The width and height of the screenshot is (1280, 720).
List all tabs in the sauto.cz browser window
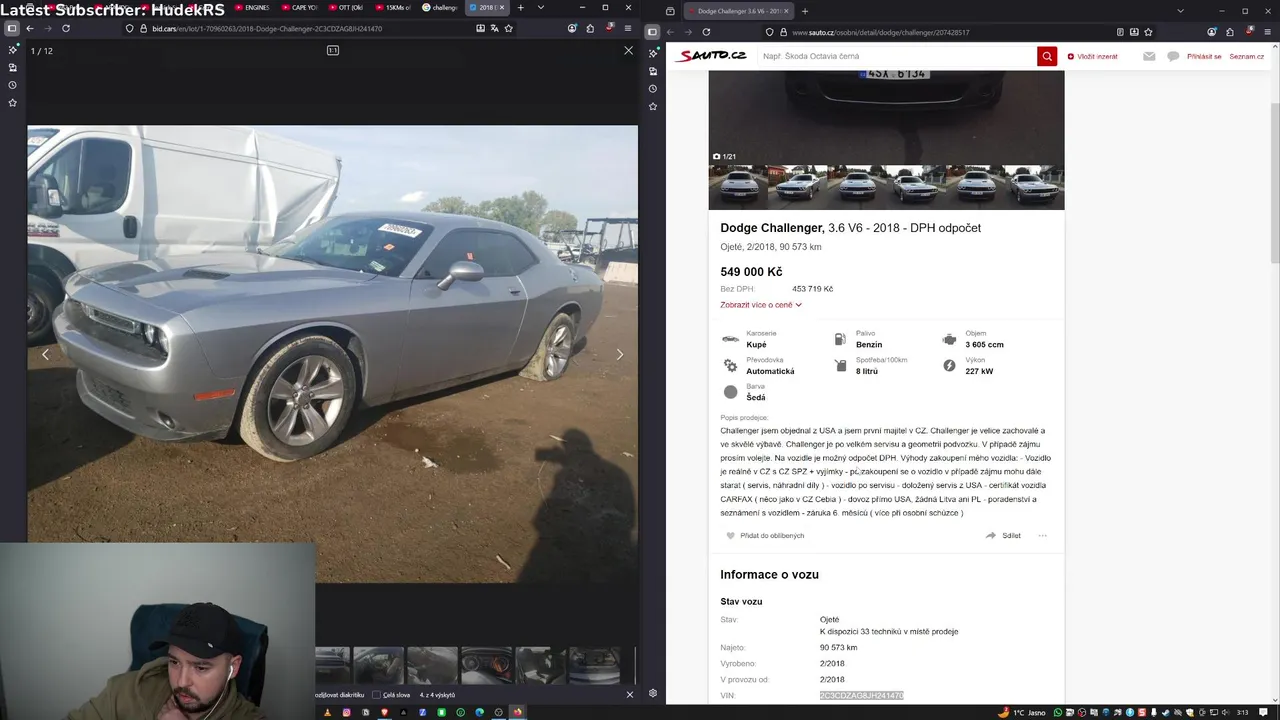click(x=1180, y=11)
